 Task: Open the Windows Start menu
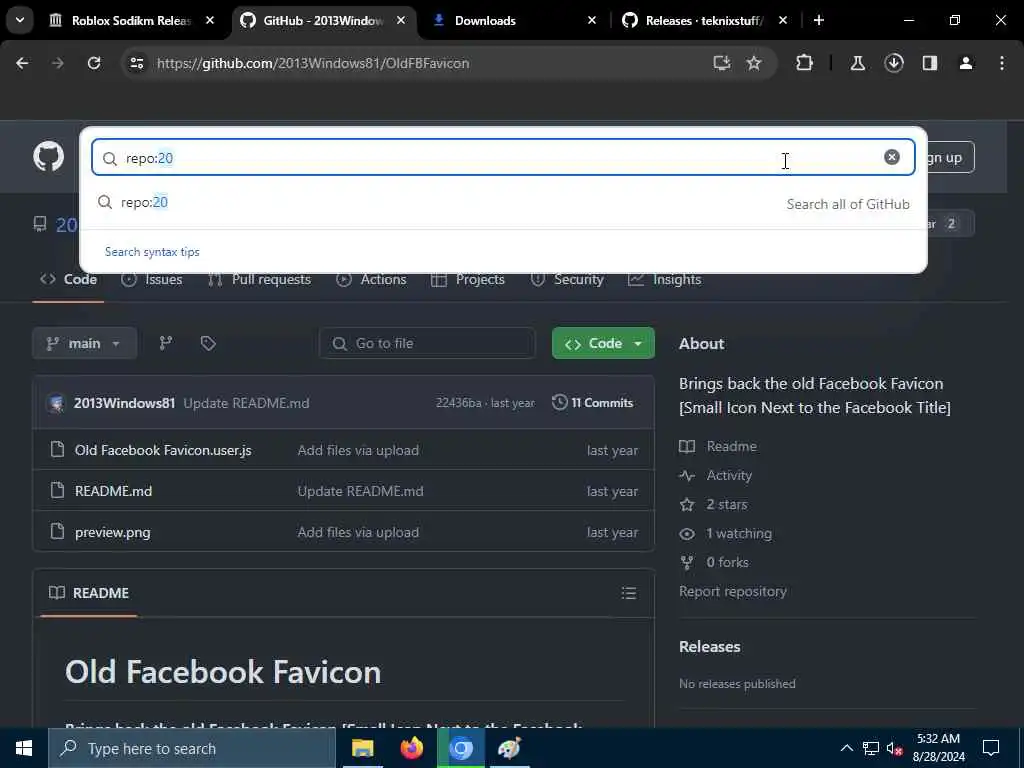click(24, 748)
